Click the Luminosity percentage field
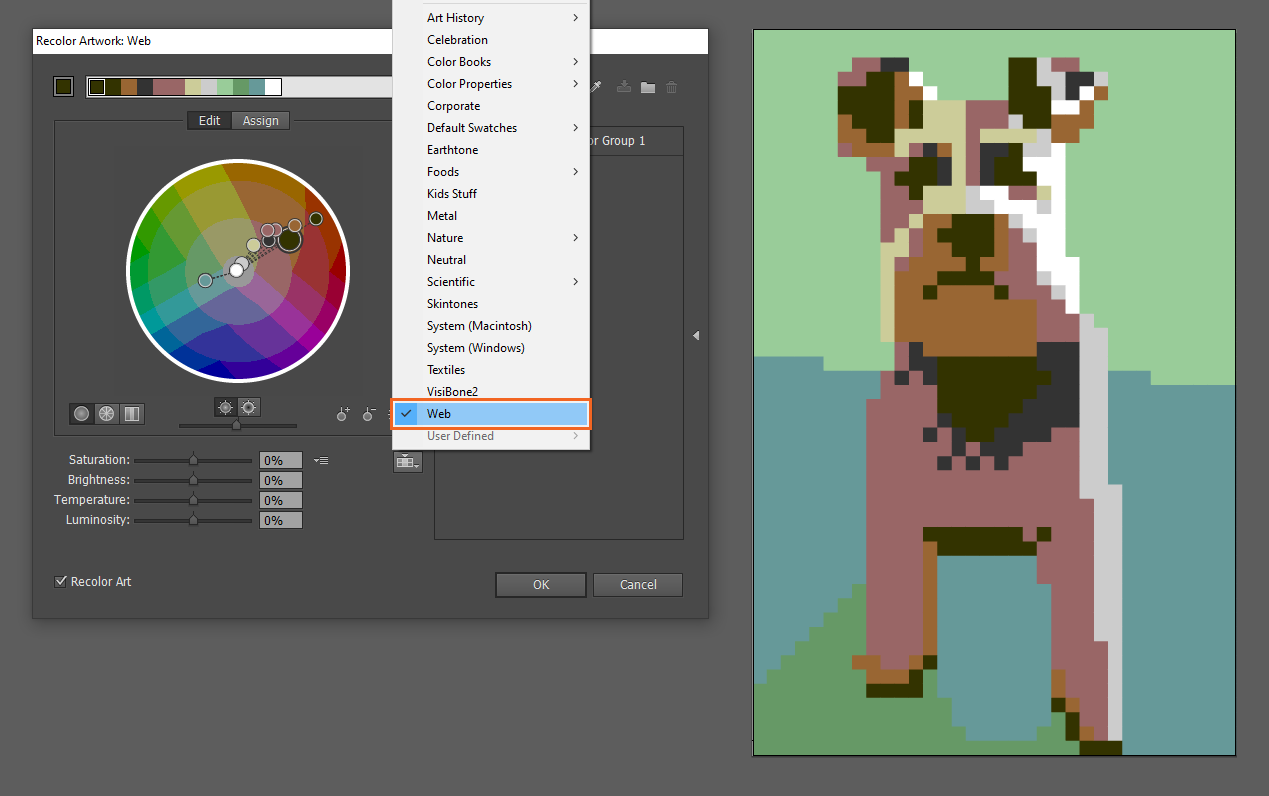Image resolution: width=1269 pixels, height=796 pixels. [281, 520]
